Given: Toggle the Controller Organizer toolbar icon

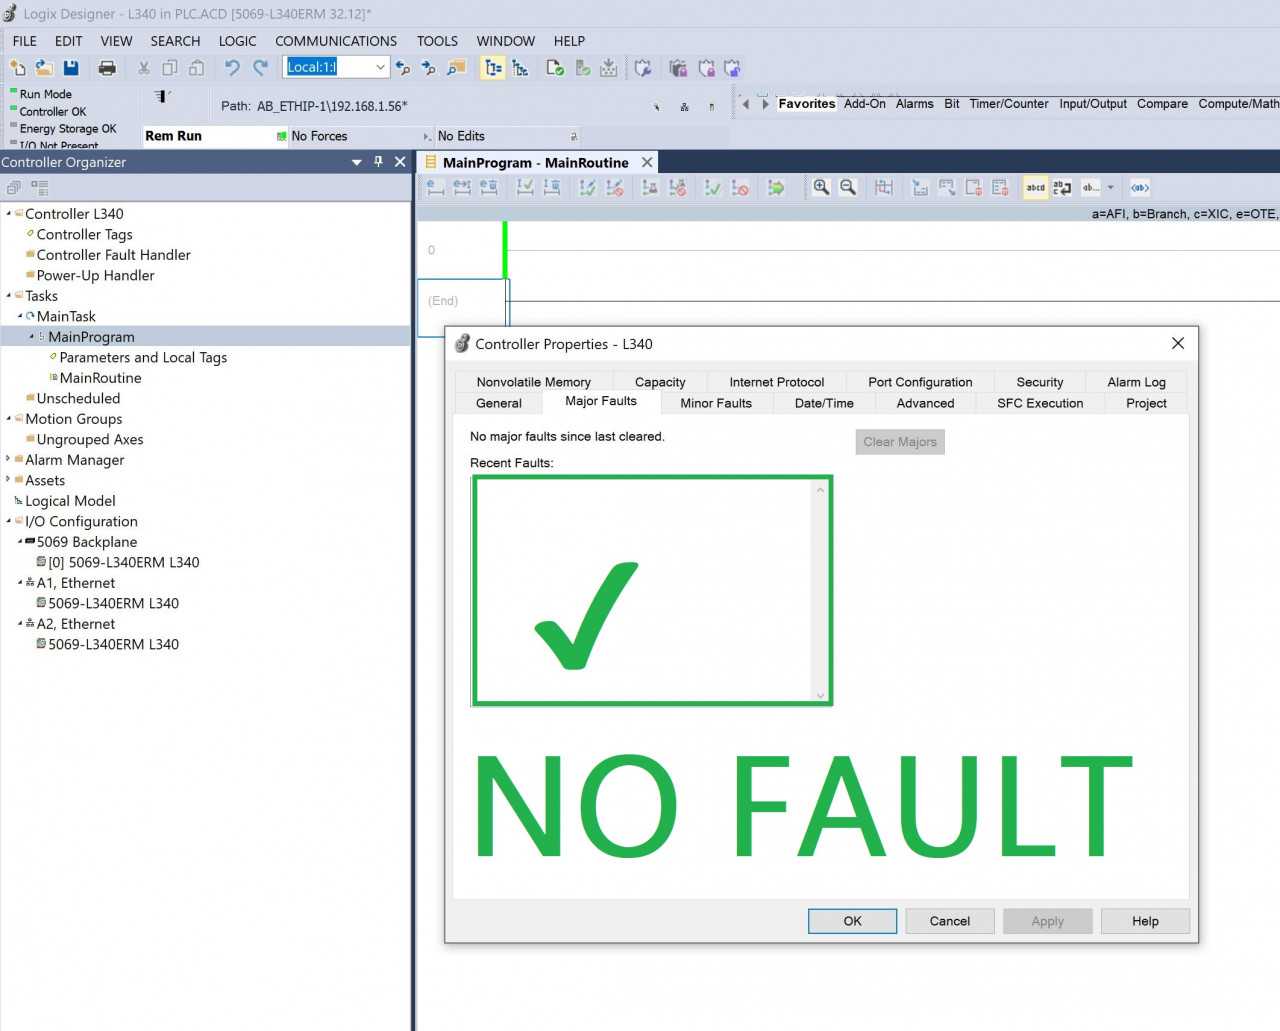Looking at the screenshot, I should (x=493, y=68).
